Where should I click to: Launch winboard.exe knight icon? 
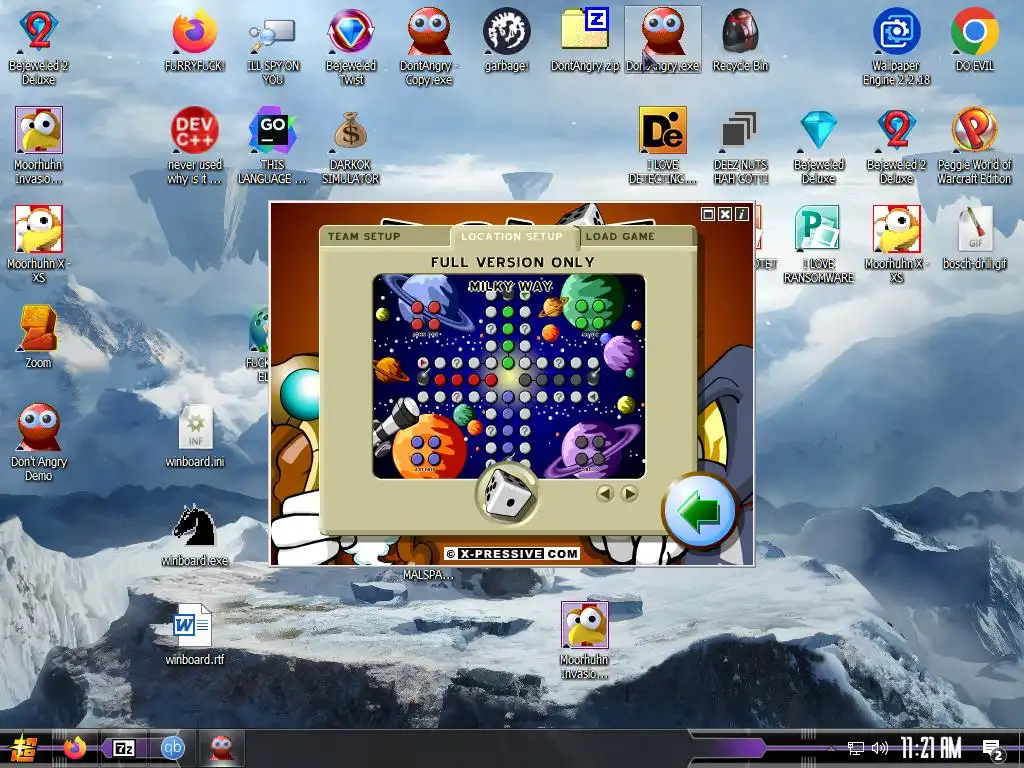[195, 536]
